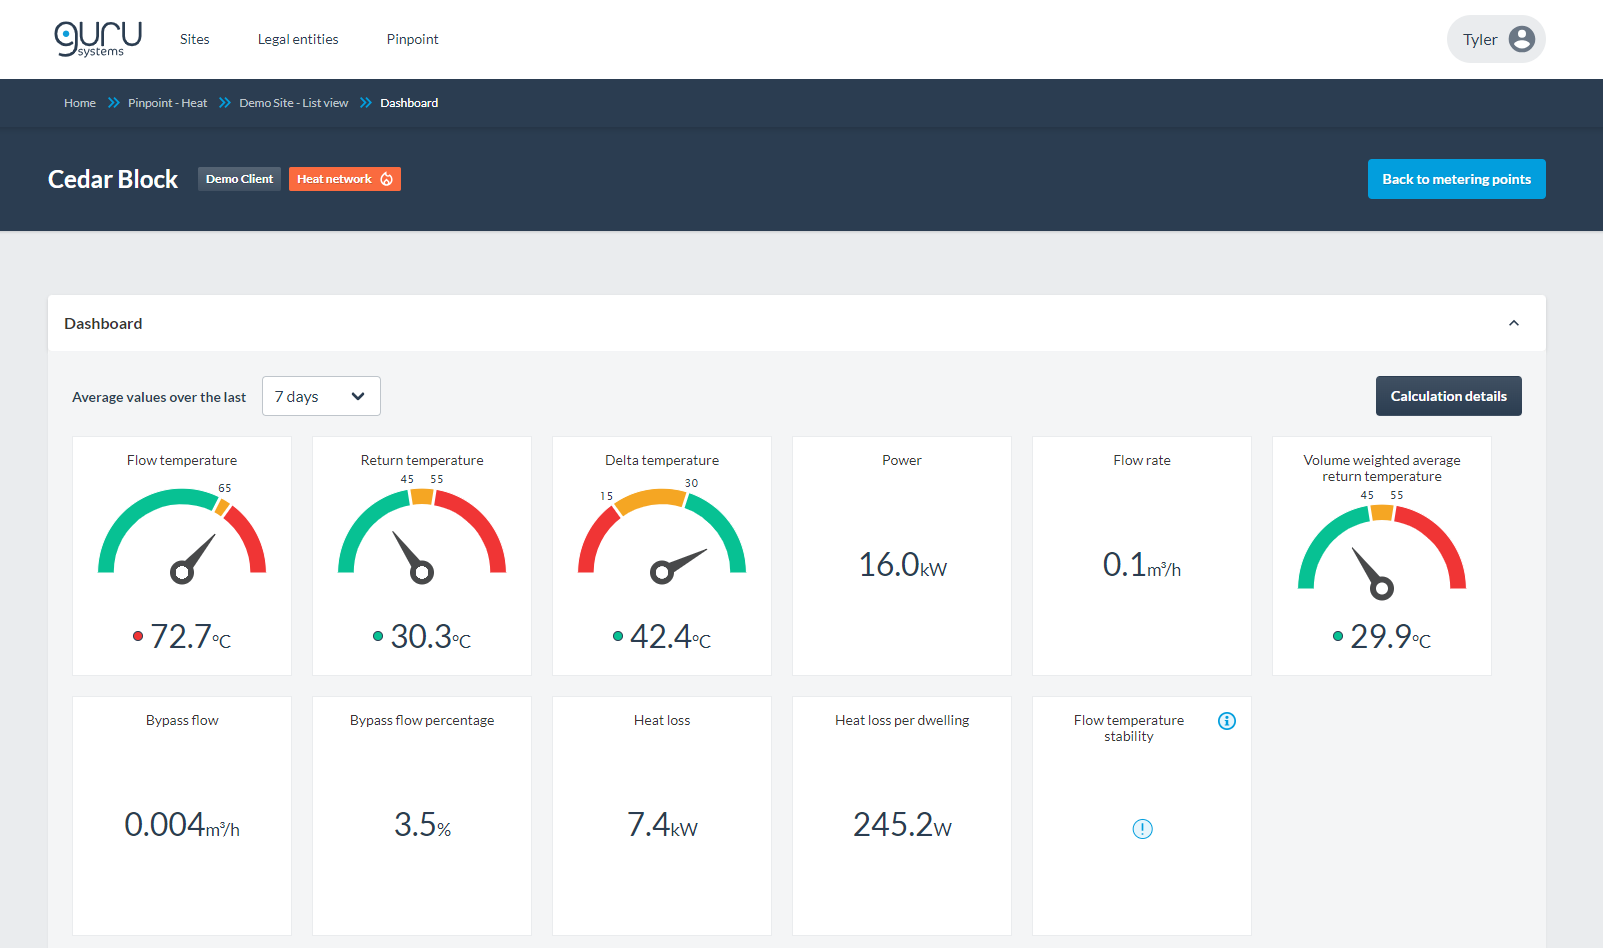The height and width of the screenshot is (948, 1603).
Task: Go to Pinpoint in top navigation
Action: (413, 39)
